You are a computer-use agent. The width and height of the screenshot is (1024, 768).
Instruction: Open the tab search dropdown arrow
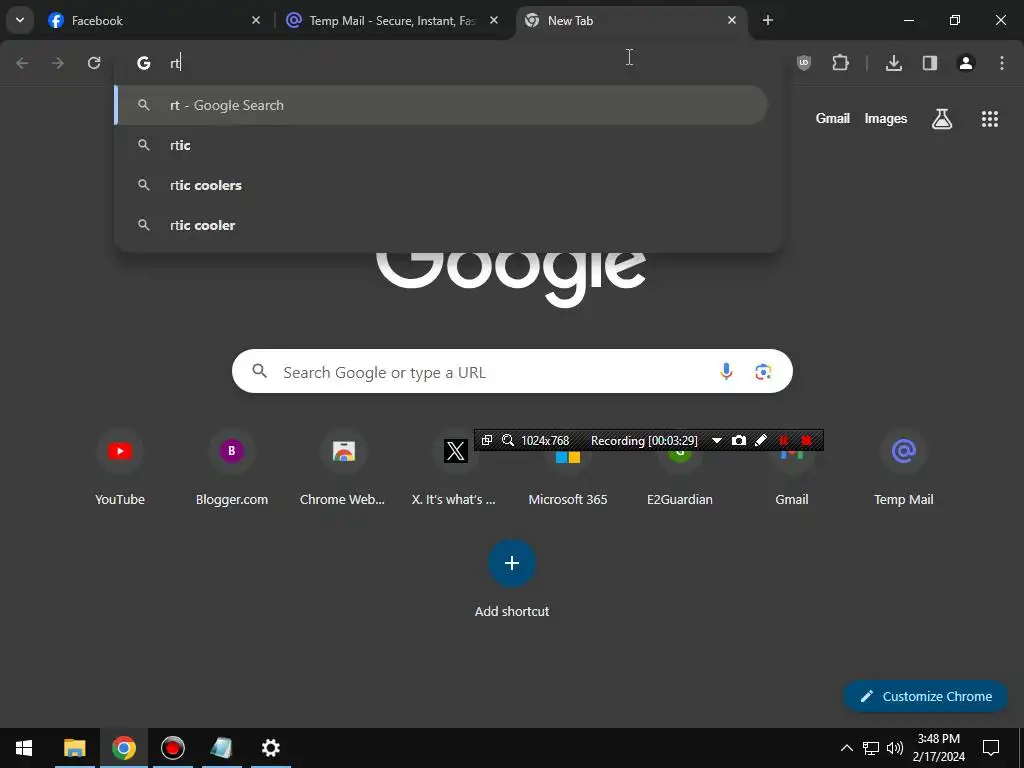pyautogui.click(x=20, y=20)
